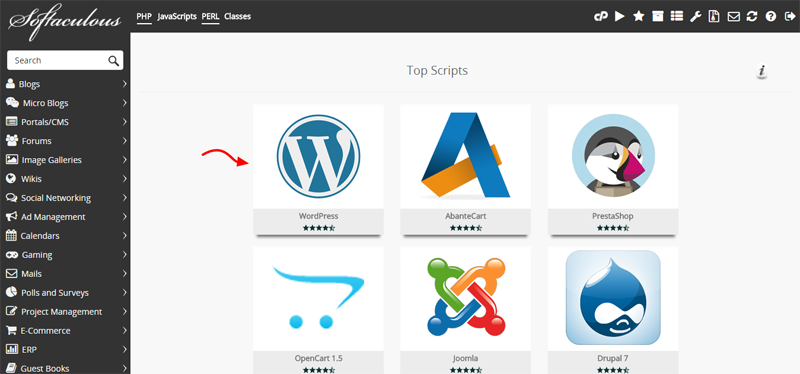Click the info 'i' icon beside Top Scripts
The height and width of the screenshot is (374, 800).
click(762, 71)
